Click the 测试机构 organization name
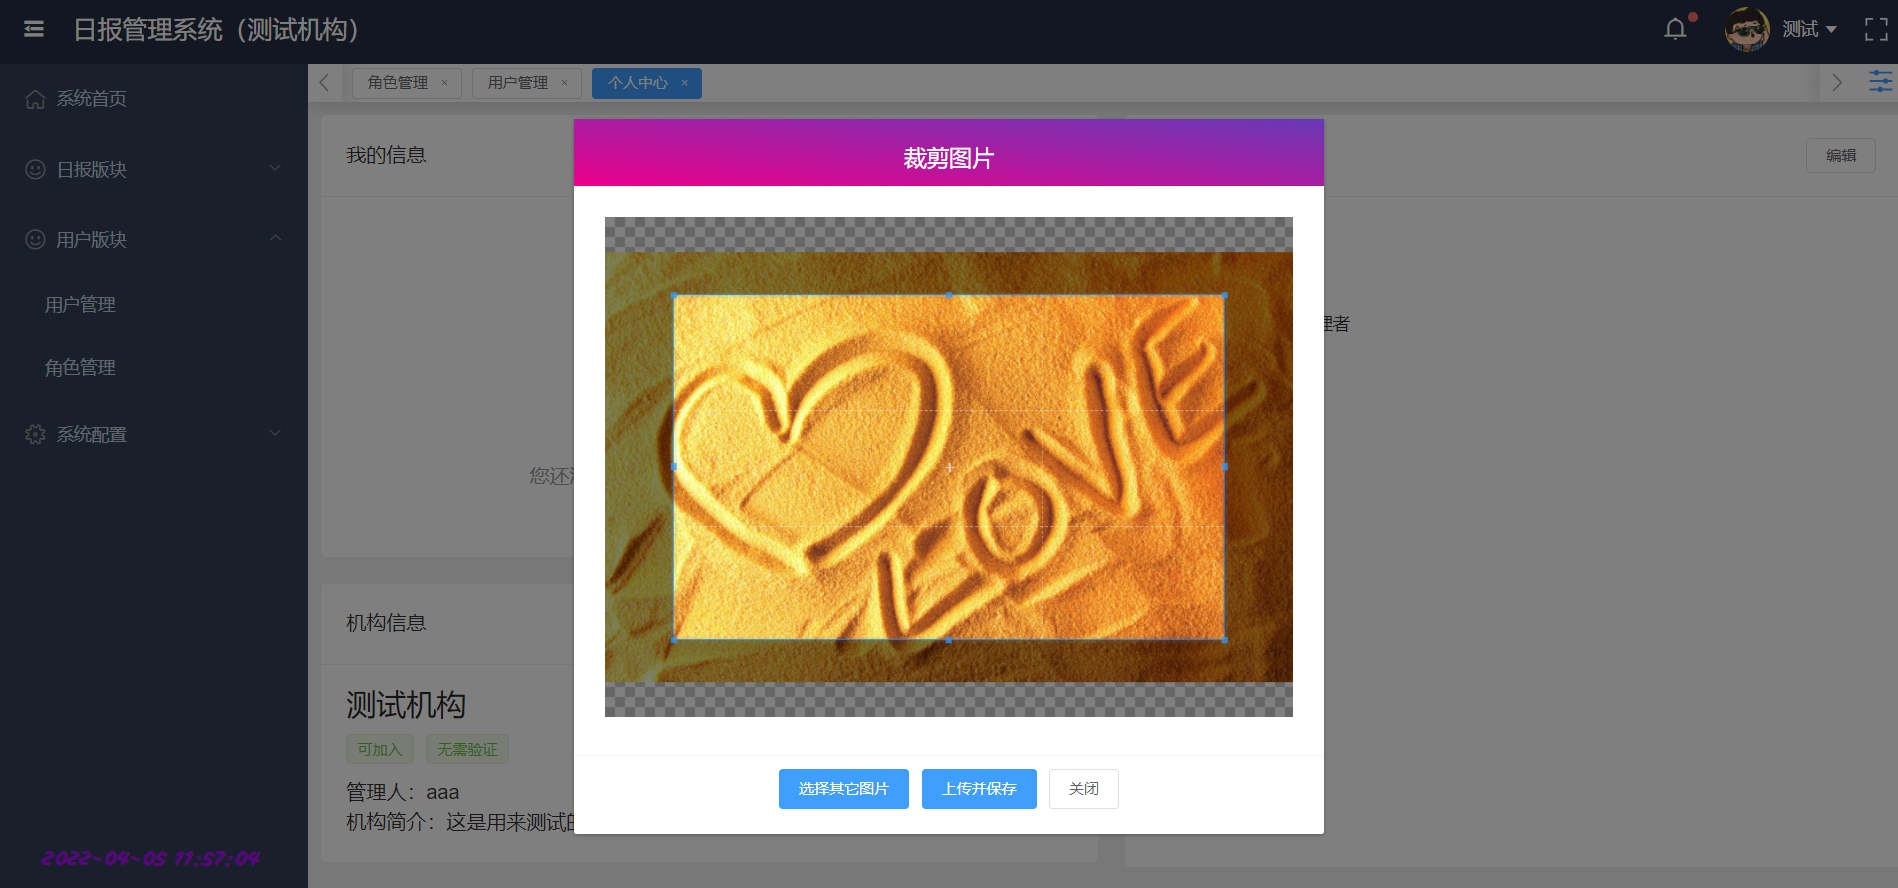Screen dimensions: 1898x888 pos(406,705)
